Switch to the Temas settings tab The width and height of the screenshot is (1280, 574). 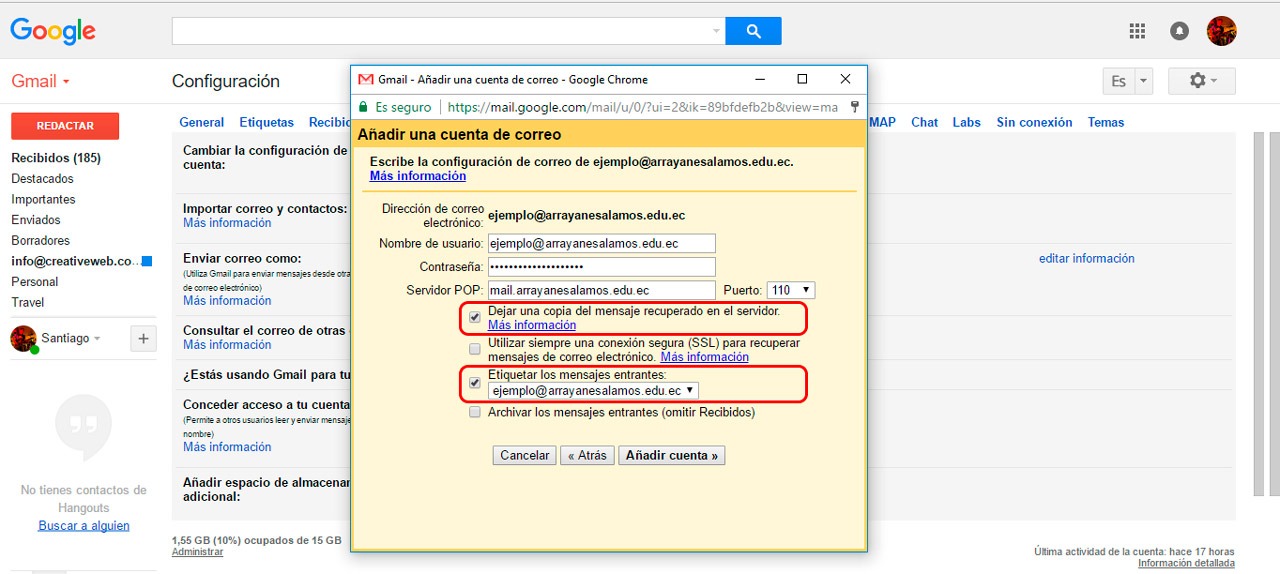coord(1106,122)
